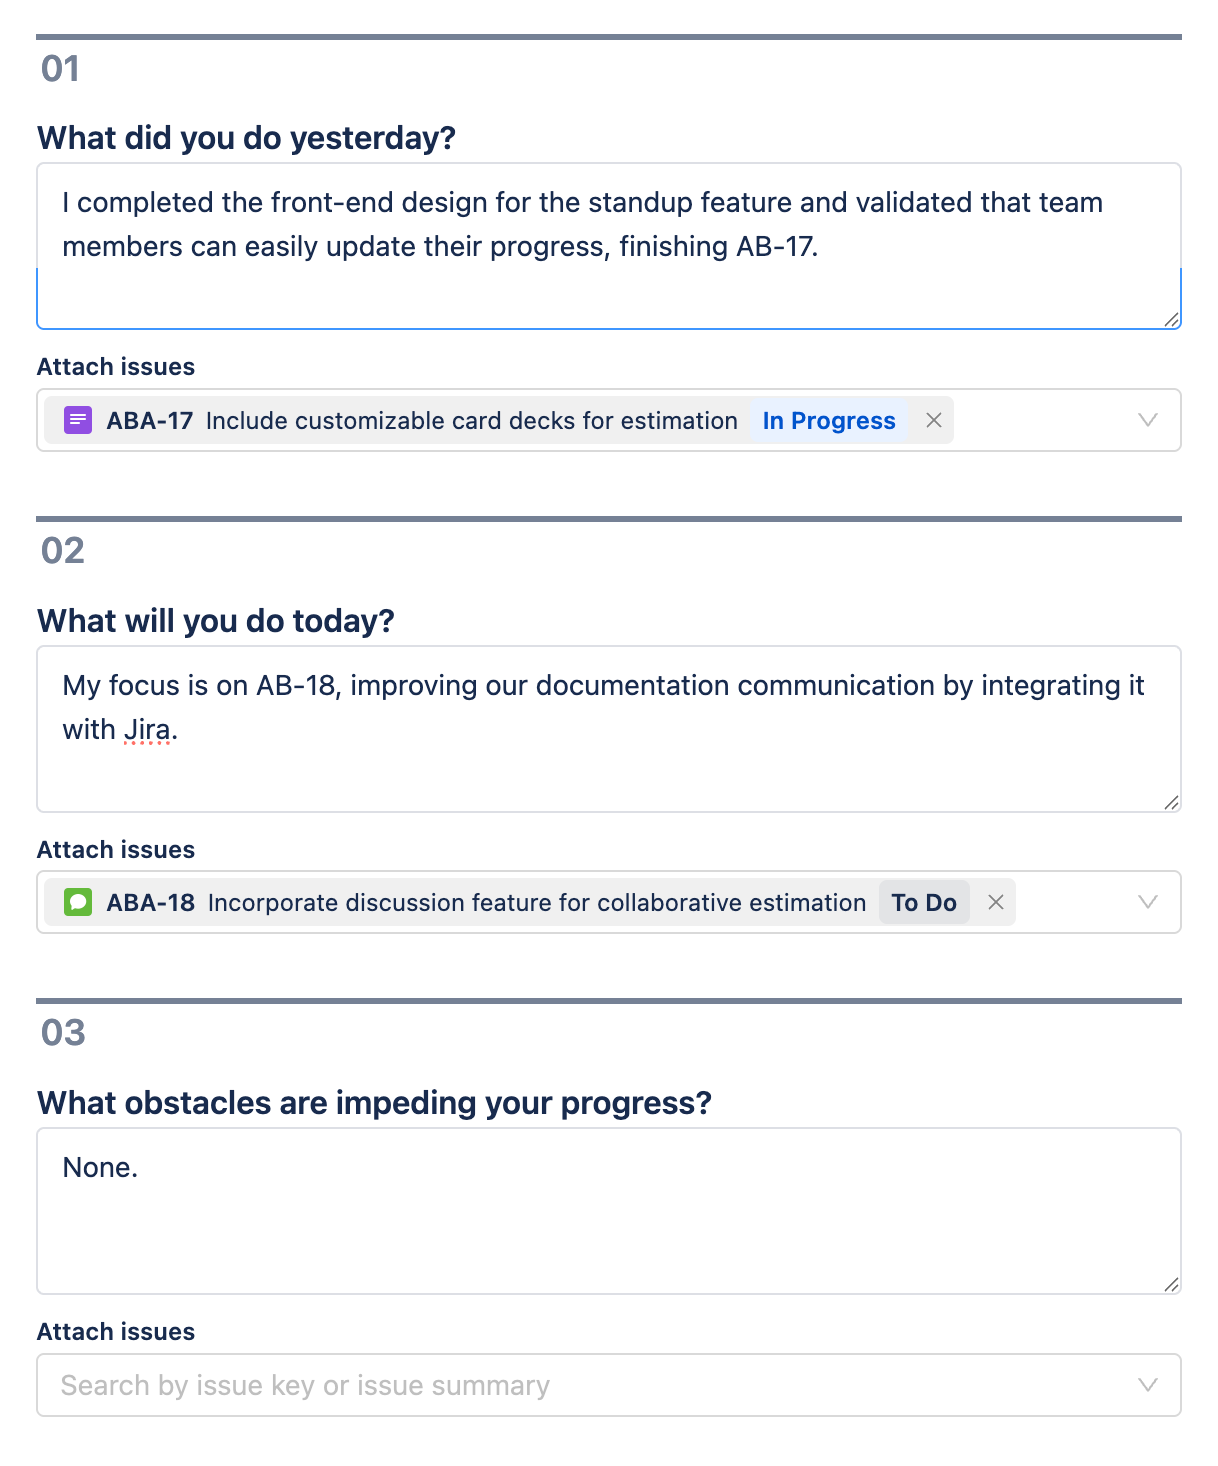Click the ABA-18 issue key label

[x=151, y=902]
